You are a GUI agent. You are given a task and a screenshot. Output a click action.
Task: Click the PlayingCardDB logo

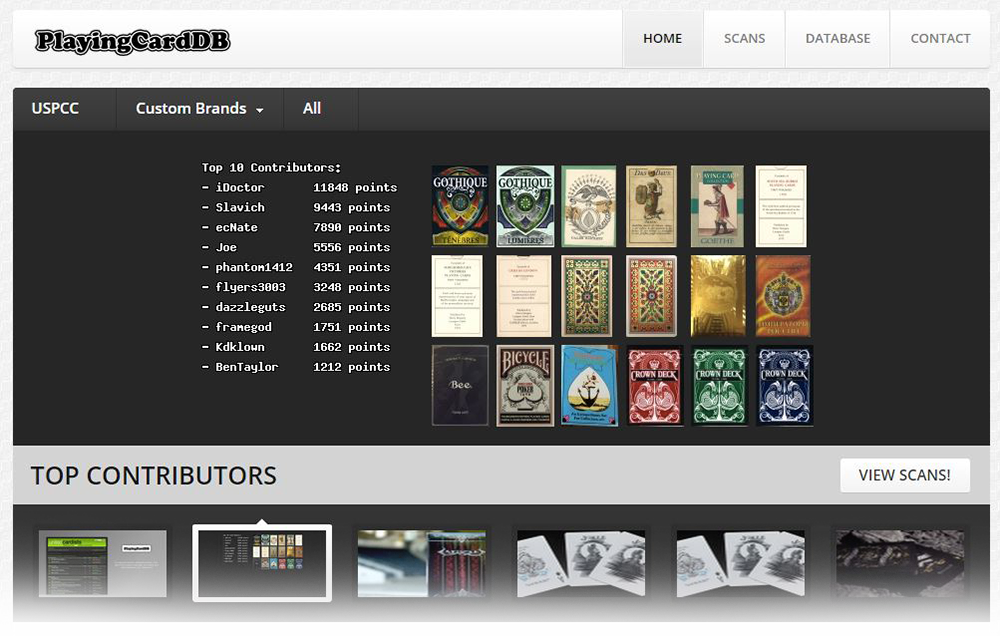point(132,41)
